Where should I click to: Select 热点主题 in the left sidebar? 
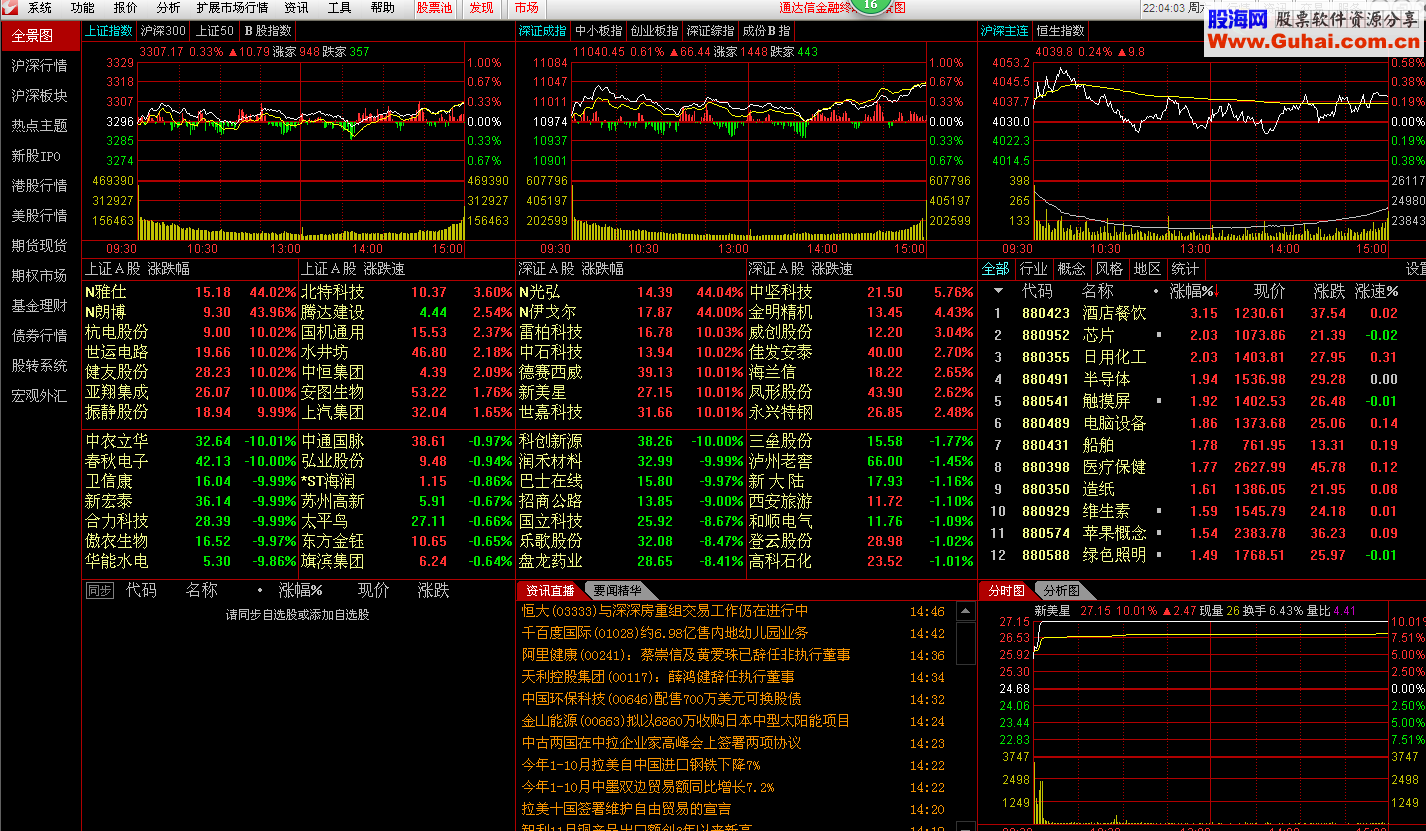40,126
